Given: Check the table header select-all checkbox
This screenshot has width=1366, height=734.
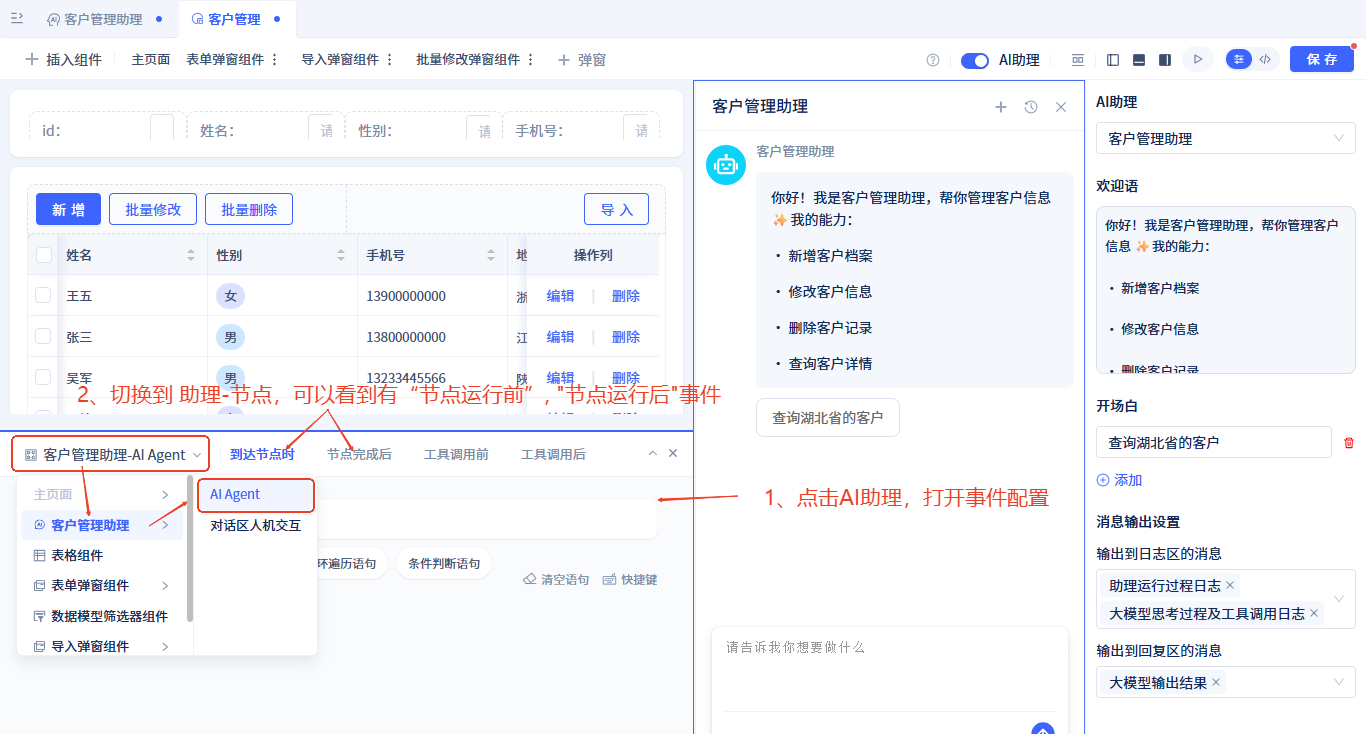Looking at the screenshot, I should coord(44,255).
